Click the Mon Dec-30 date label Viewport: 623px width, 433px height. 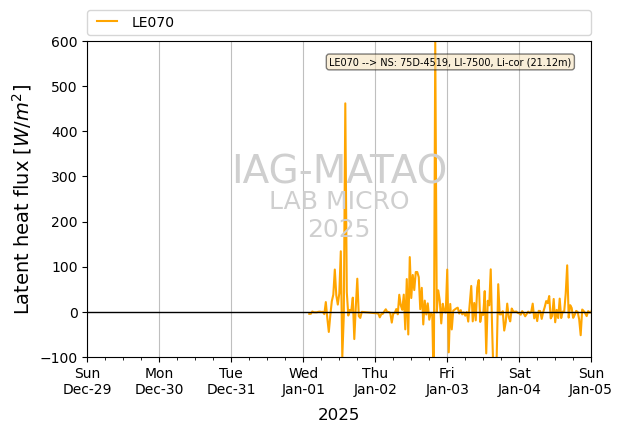159,381
